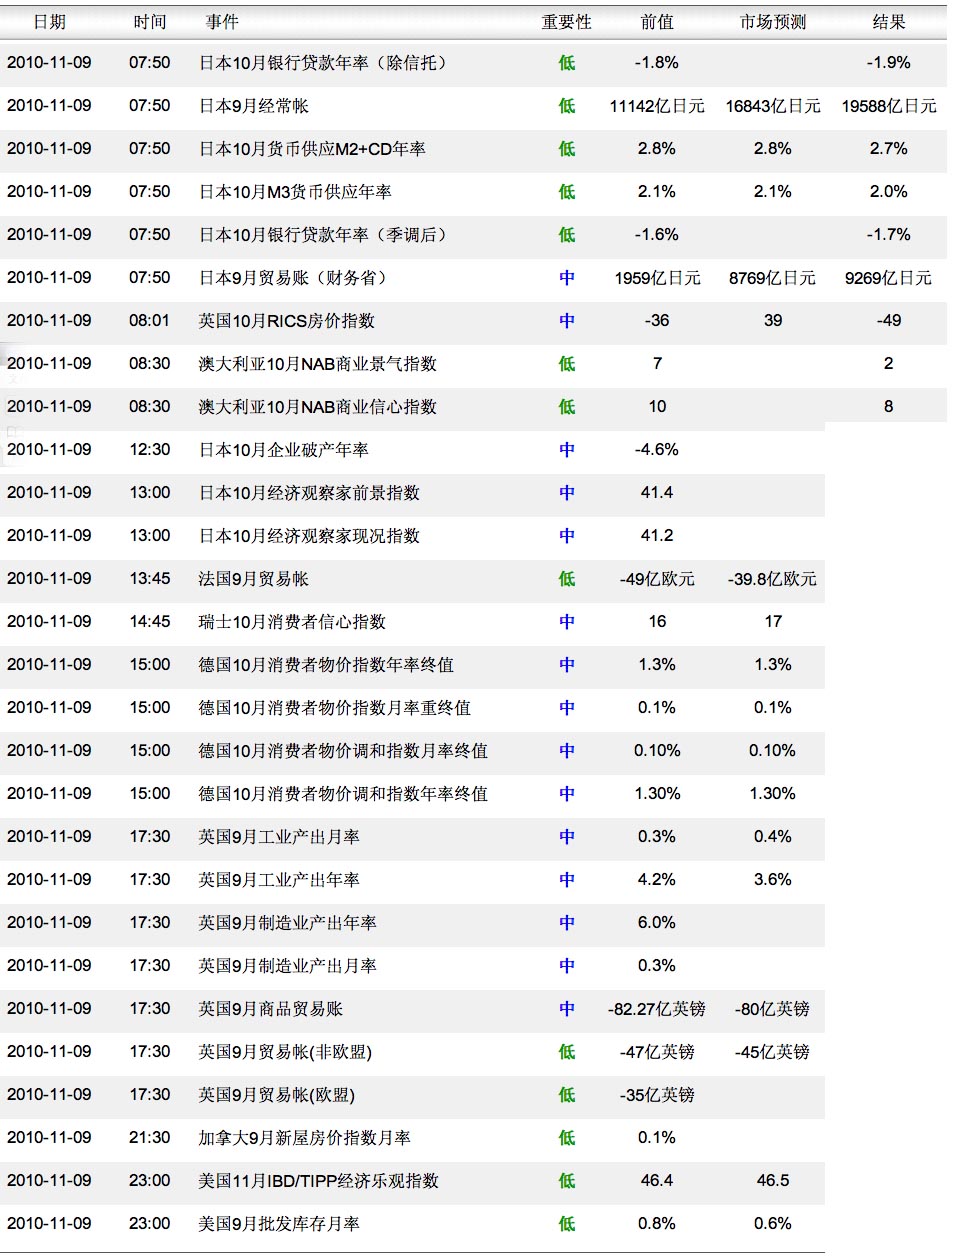Screen dimensions: 953x1260
Task: Select event 英国9月工业产出月率
Action: (x=279, y=837)
